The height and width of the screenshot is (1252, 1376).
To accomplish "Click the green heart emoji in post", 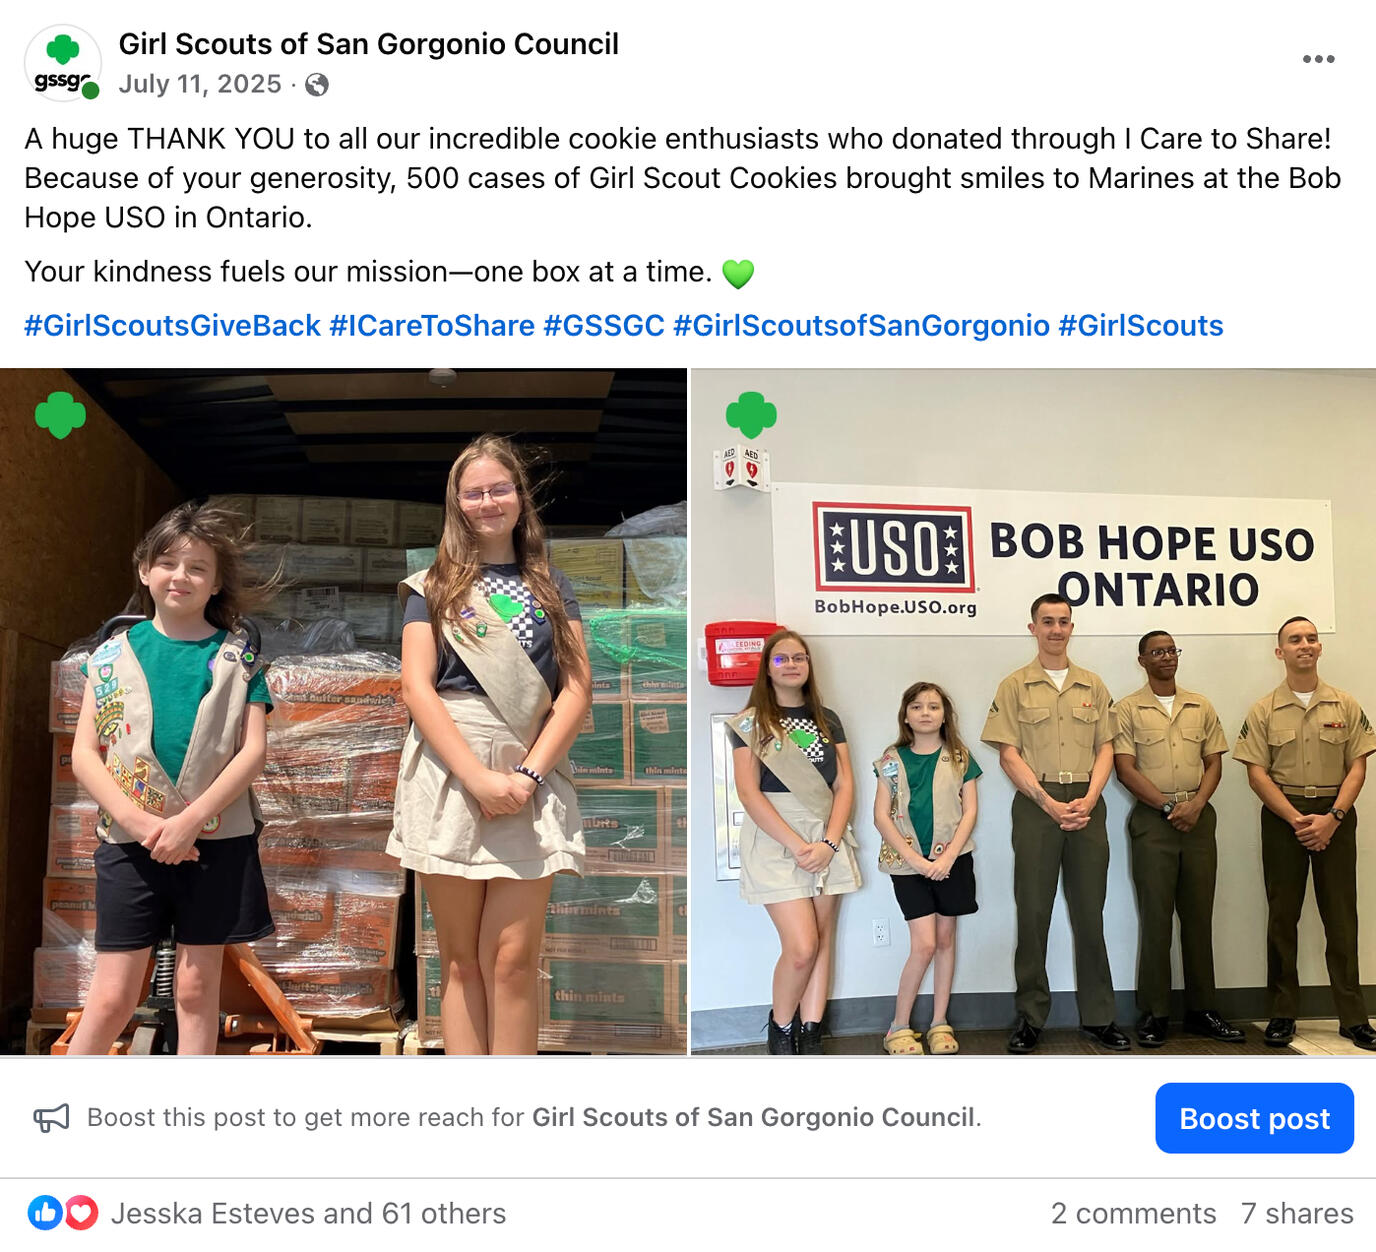I will tap(738, 273).
